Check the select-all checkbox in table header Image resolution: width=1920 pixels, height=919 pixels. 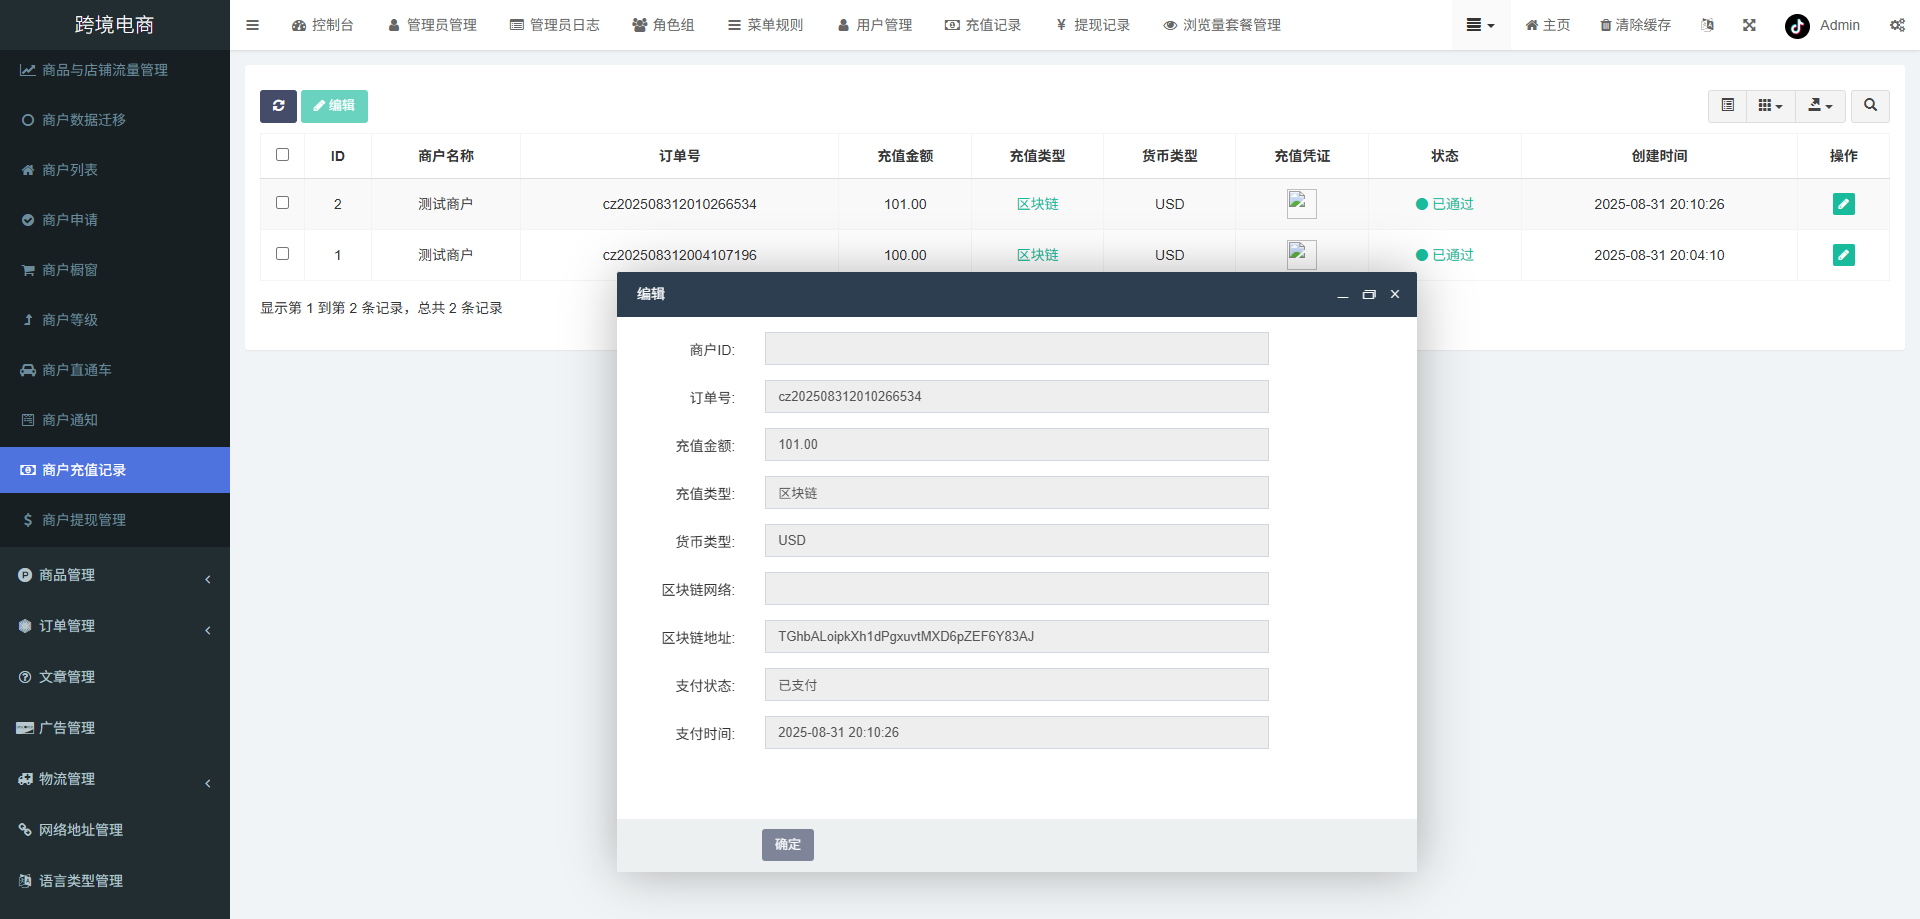click(x=282, y=154)
